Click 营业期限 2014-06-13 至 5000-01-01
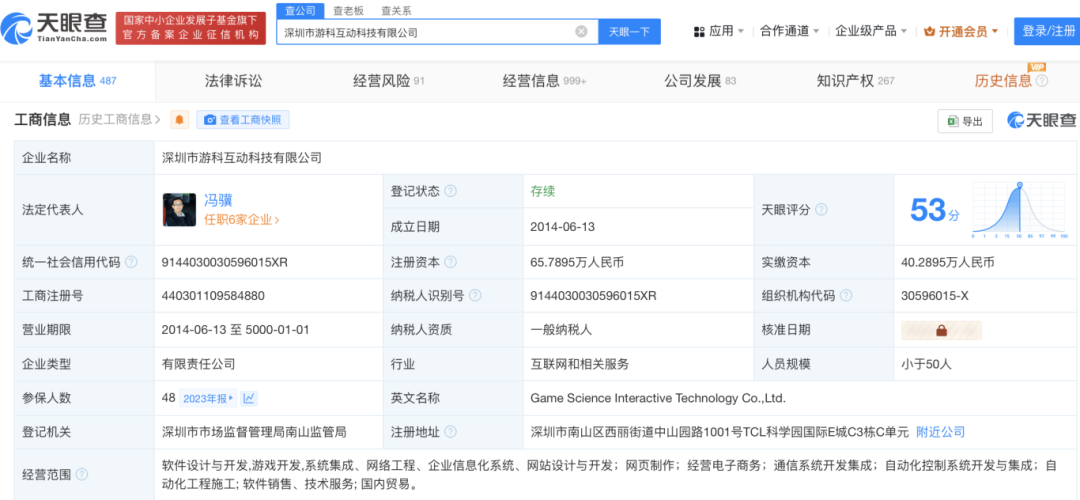 tap(236, 330)
